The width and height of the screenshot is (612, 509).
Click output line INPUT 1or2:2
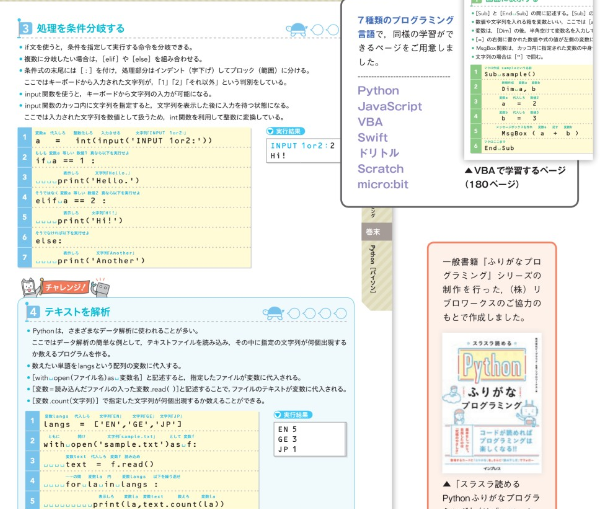click(302, 146)
